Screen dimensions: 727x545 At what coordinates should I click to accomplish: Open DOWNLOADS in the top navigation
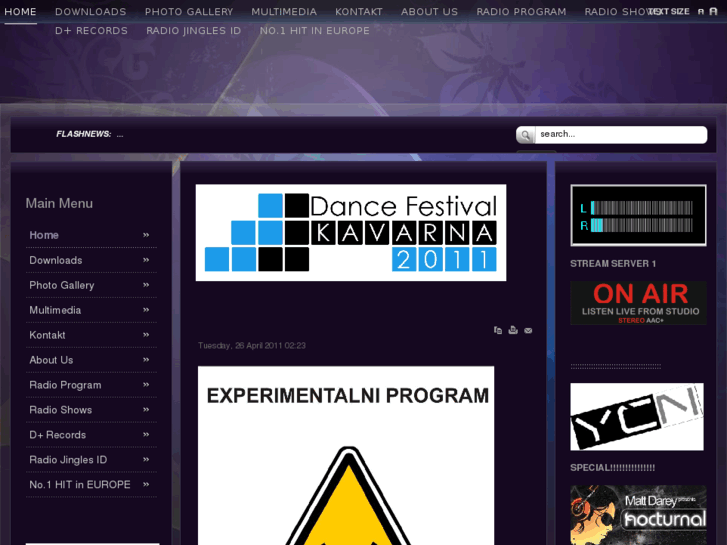(x=90, y=12)
